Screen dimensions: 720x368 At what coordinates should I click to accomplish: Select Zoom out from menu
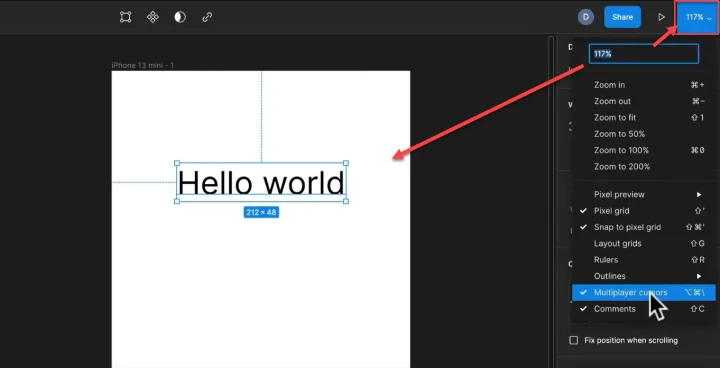[x=643, y=101]
